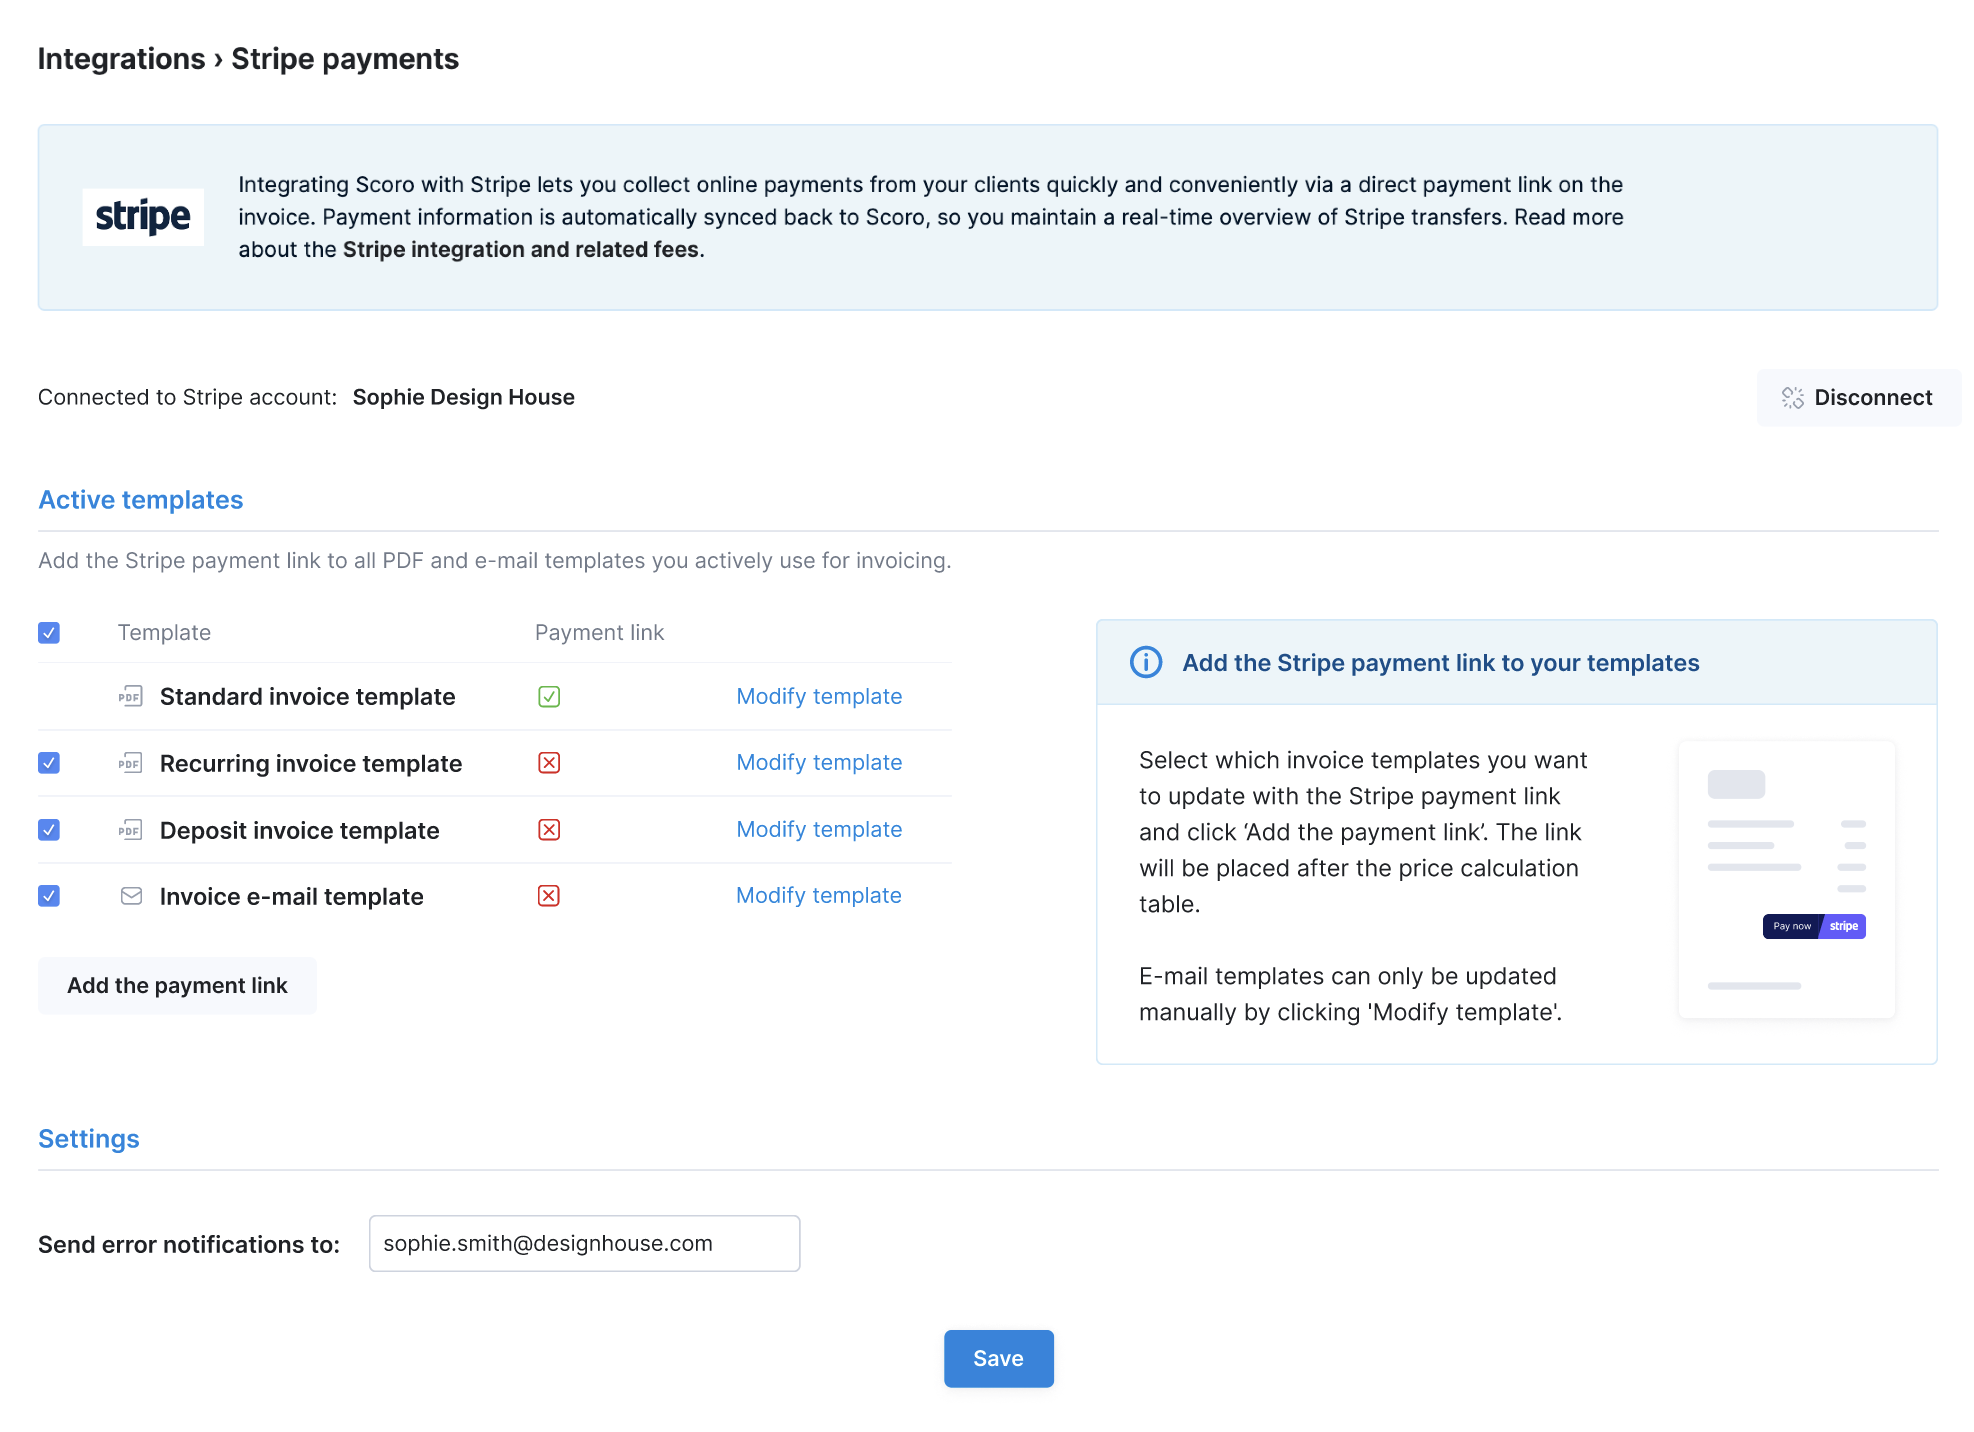This screenshot has height=1432, width=1974.
Task: Uncheck the Recurring invoice template checkbox
Action: click(49, 763)
